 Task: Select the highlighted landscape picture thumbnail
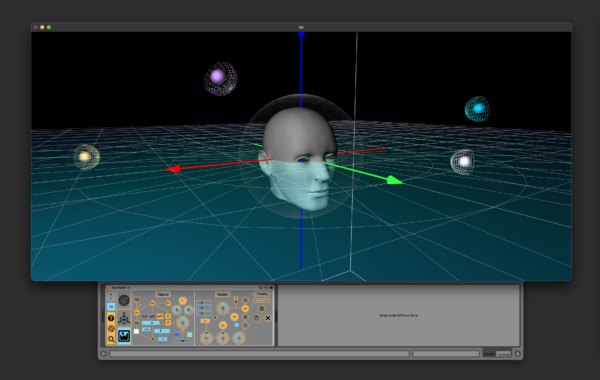(x=124, y=336)
